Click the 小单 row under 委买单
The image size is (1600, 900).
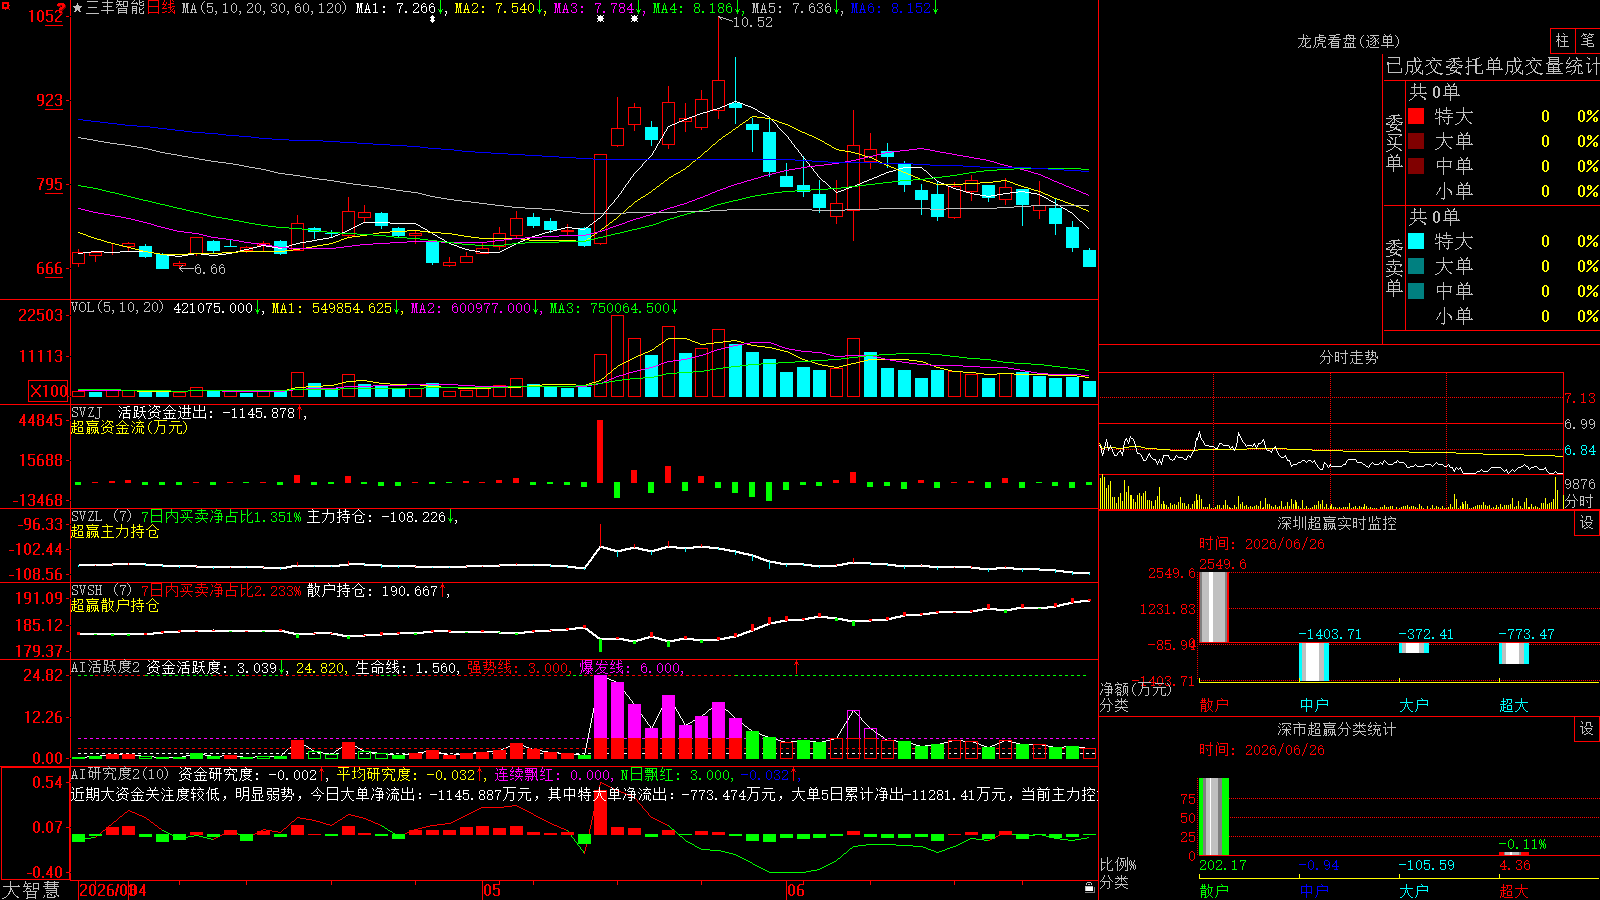pyautogui.click(x=1503, y=191)
